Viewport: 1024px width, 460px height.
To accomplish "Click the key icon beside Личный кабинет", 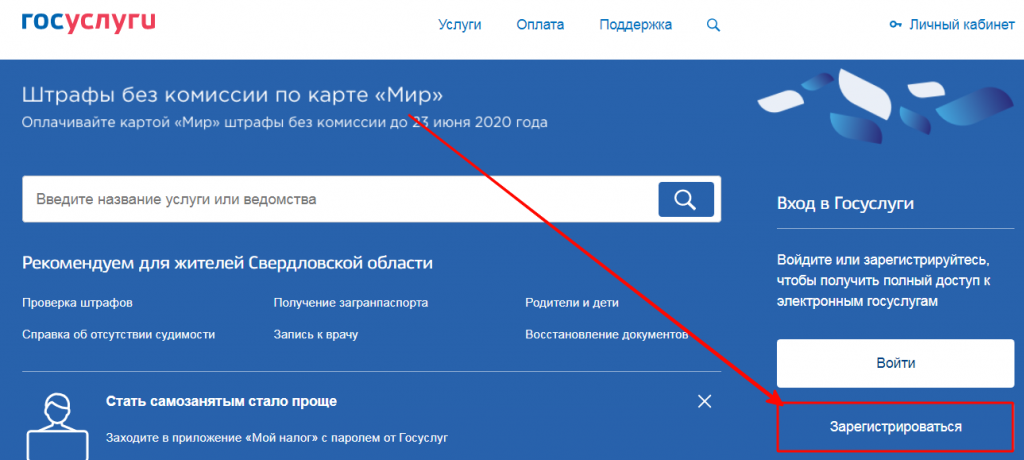I will pyautogui.click(x=895, y=25).
